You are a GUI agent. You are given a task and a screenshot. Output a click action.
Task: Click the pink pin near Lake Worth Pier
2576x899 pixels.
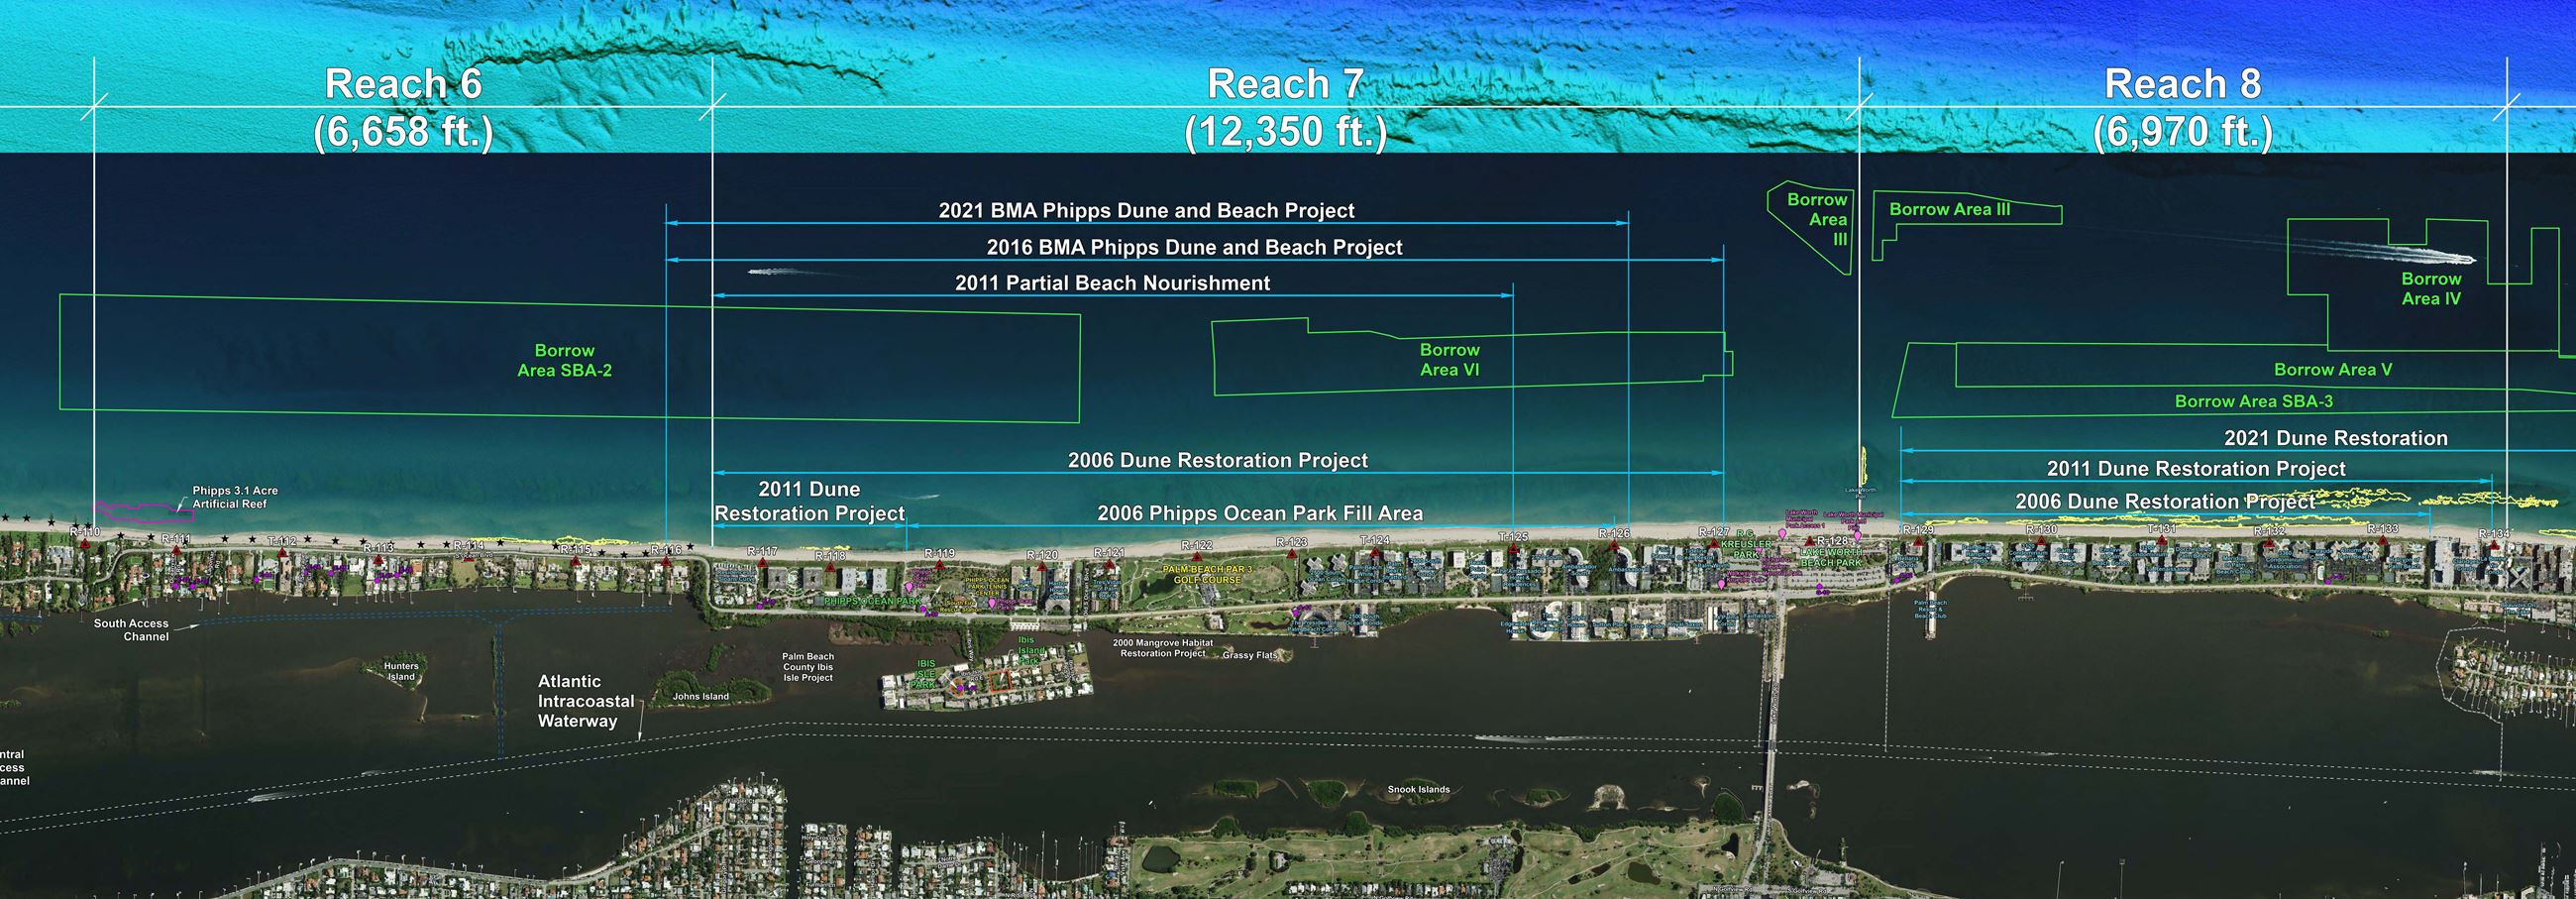coord(1858,536)
